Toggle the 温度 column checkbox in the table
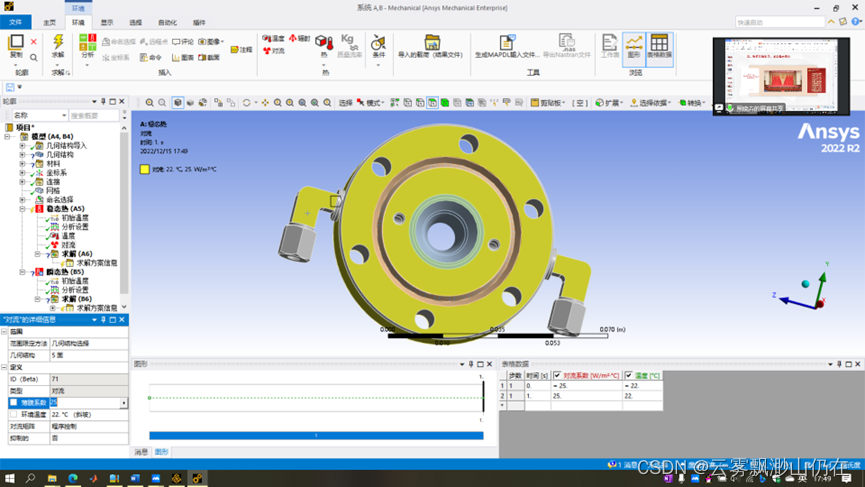Viewport: 865px width, 487px height. tap(628, 376)
